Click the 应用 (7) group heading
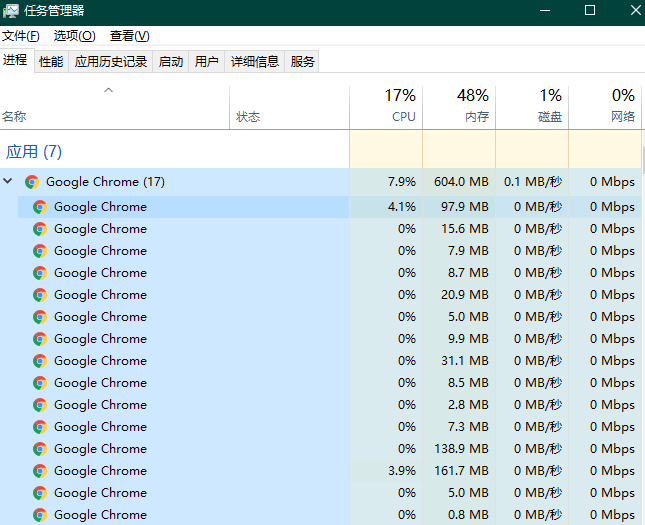645x525 pixels. pyautogui.click(x=34, y=152)
